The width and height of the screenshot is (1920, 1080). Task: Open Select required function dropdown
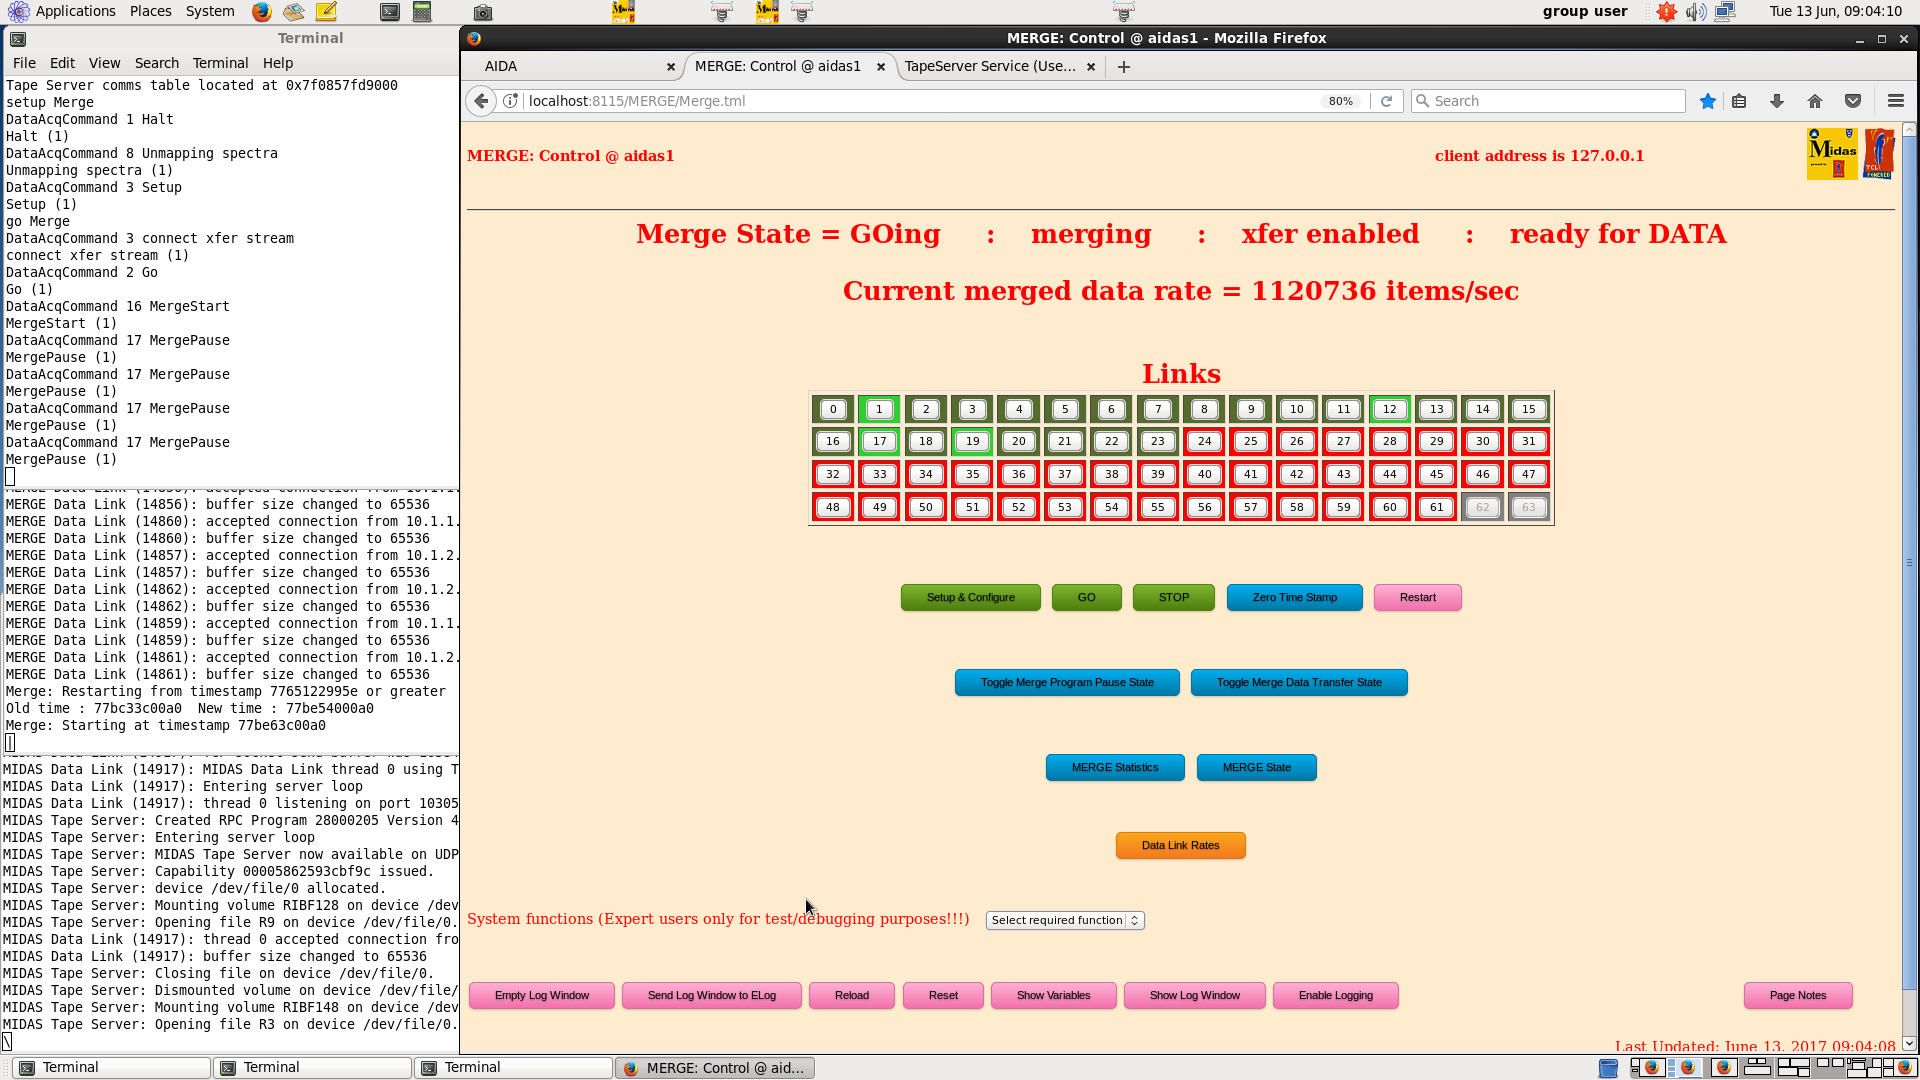tap(1064, 920)
